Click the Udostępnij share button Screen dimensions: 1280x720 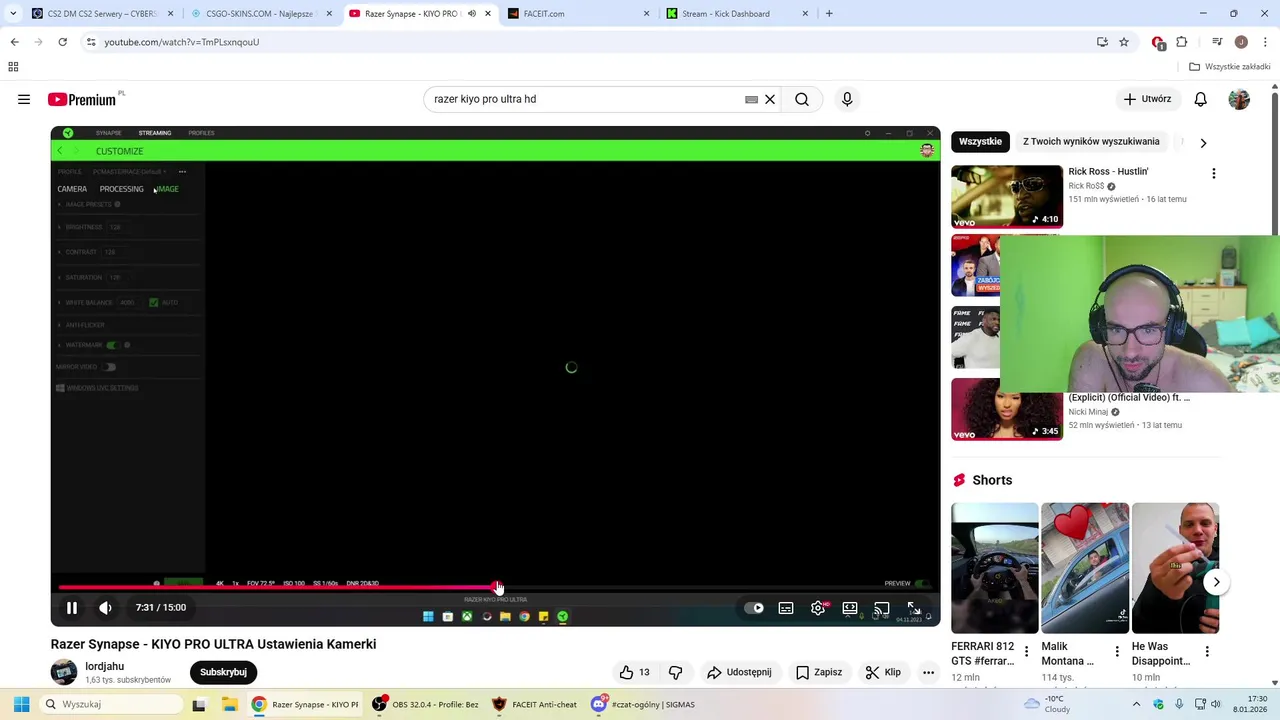coord(739,672)
